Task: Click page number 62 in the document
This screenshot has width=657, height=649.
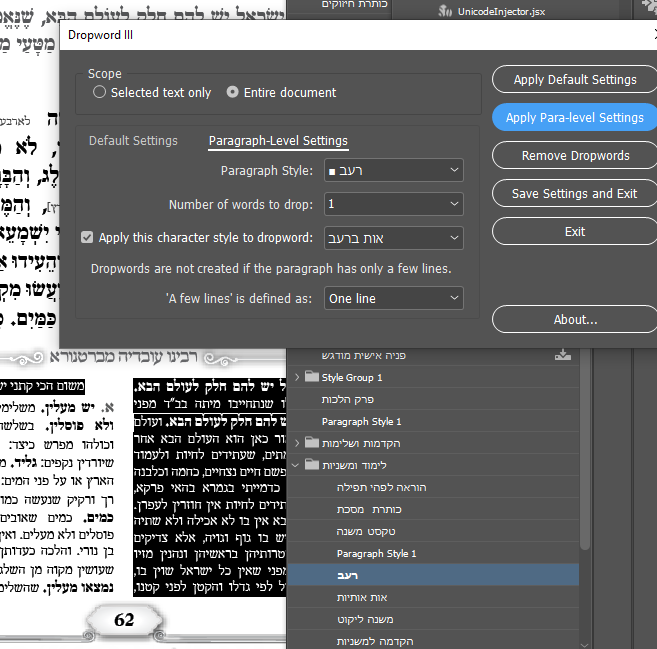Action: coord(124,620)
